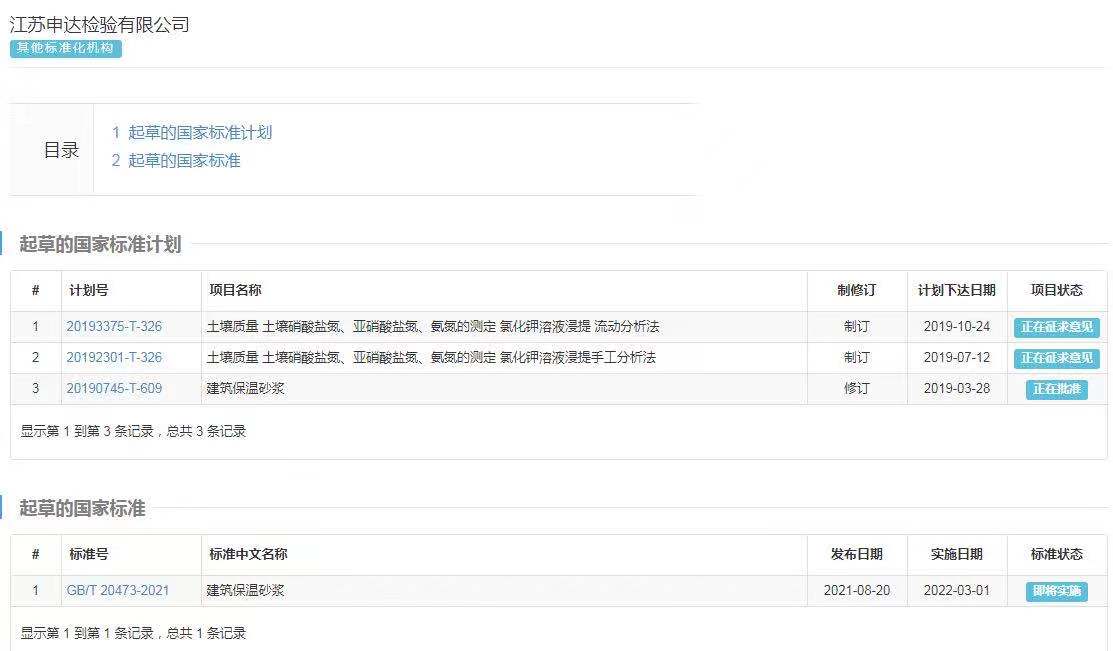Open standard GB/T 20473-2021
1113x651 pixels.
pyautogui.click(x=118, y=591)
